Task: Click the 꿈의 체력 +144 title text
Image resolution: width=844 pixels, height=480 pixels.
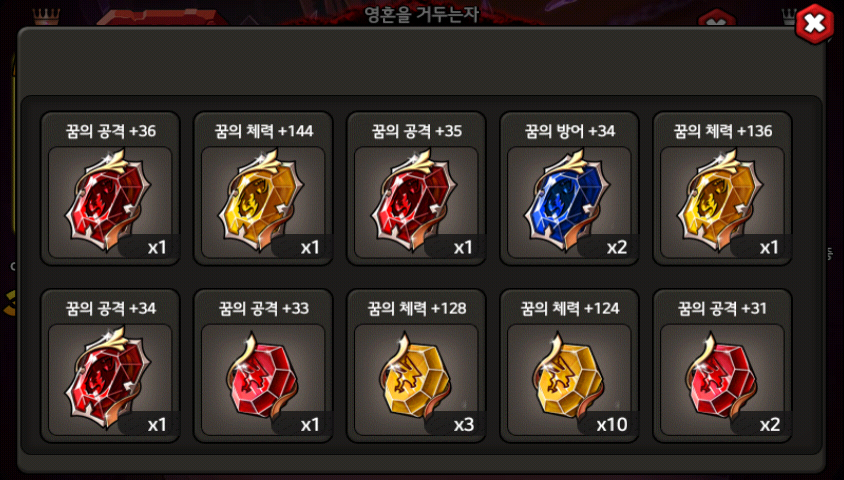Action: (x=264, y=131)
